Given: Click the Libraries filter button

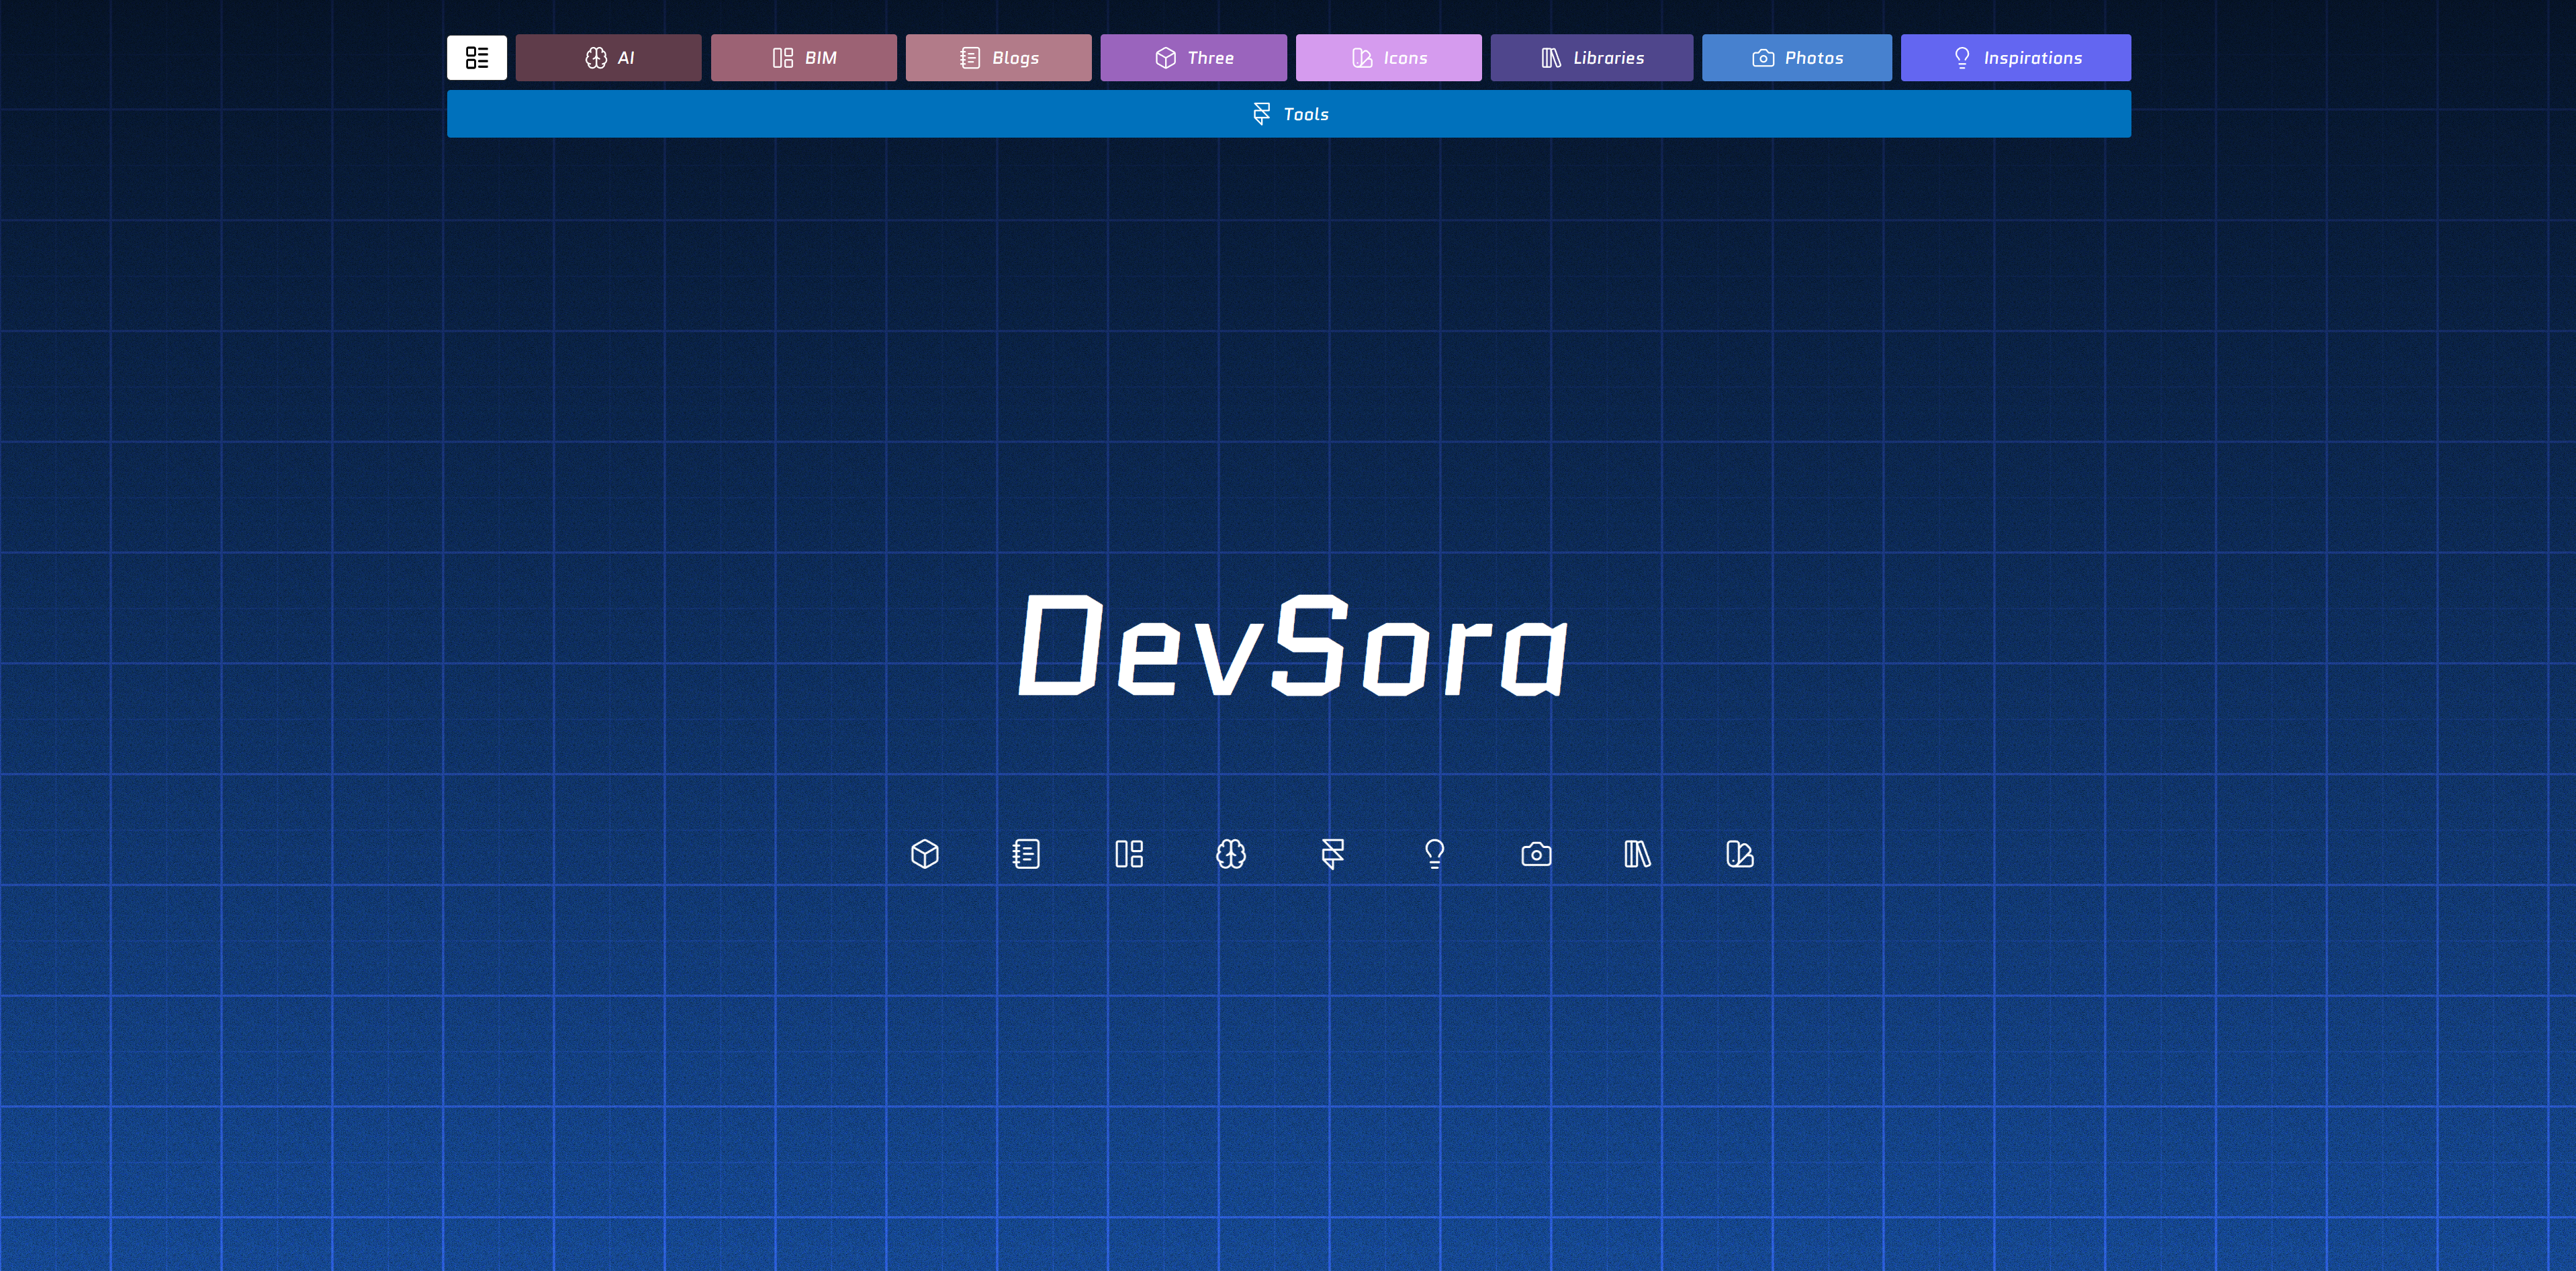Looking at the screenshot, I should 1591,57.
